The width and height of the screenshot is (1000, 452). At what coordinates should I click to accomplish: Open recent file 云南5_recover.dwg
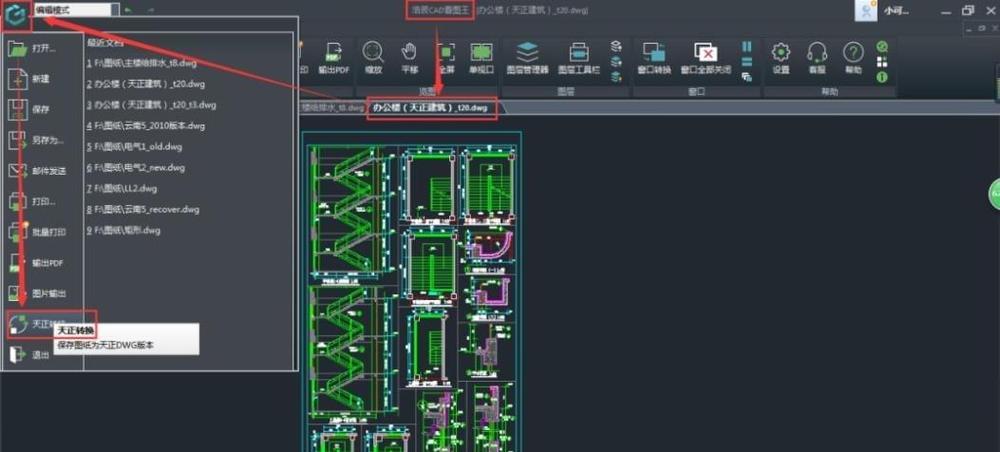pyautogui.click(x=143, y=209)
